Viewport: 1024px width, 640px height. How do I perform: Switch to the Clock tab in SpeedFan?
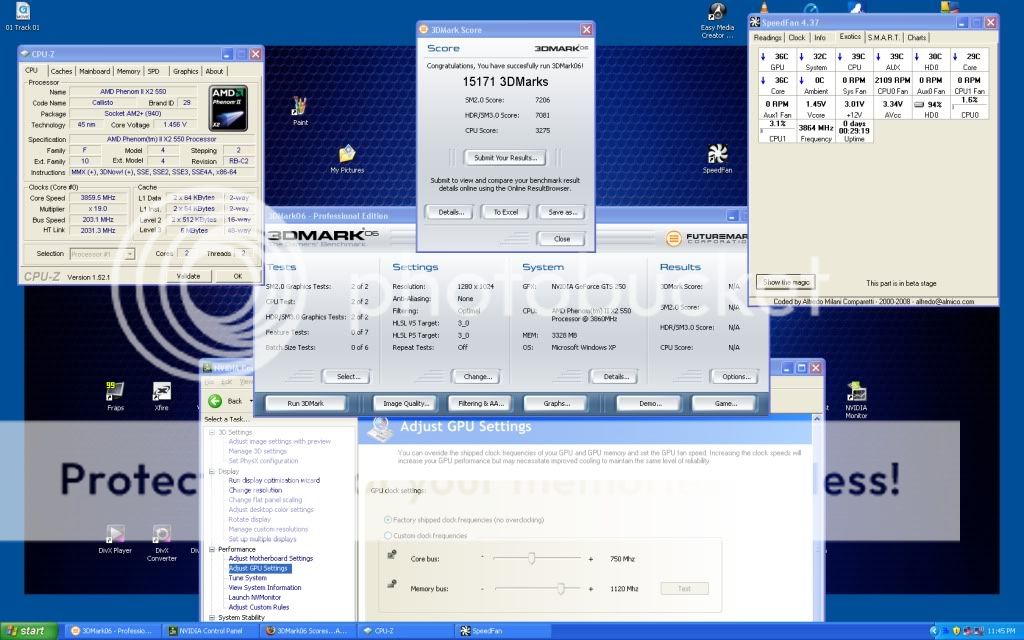pyautogui.click(x=797, y=38)
